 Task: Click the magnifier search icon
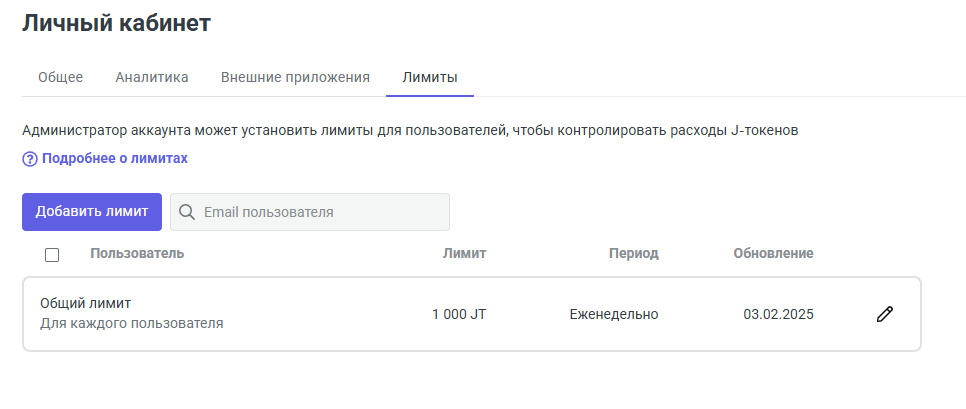[186, 212]
